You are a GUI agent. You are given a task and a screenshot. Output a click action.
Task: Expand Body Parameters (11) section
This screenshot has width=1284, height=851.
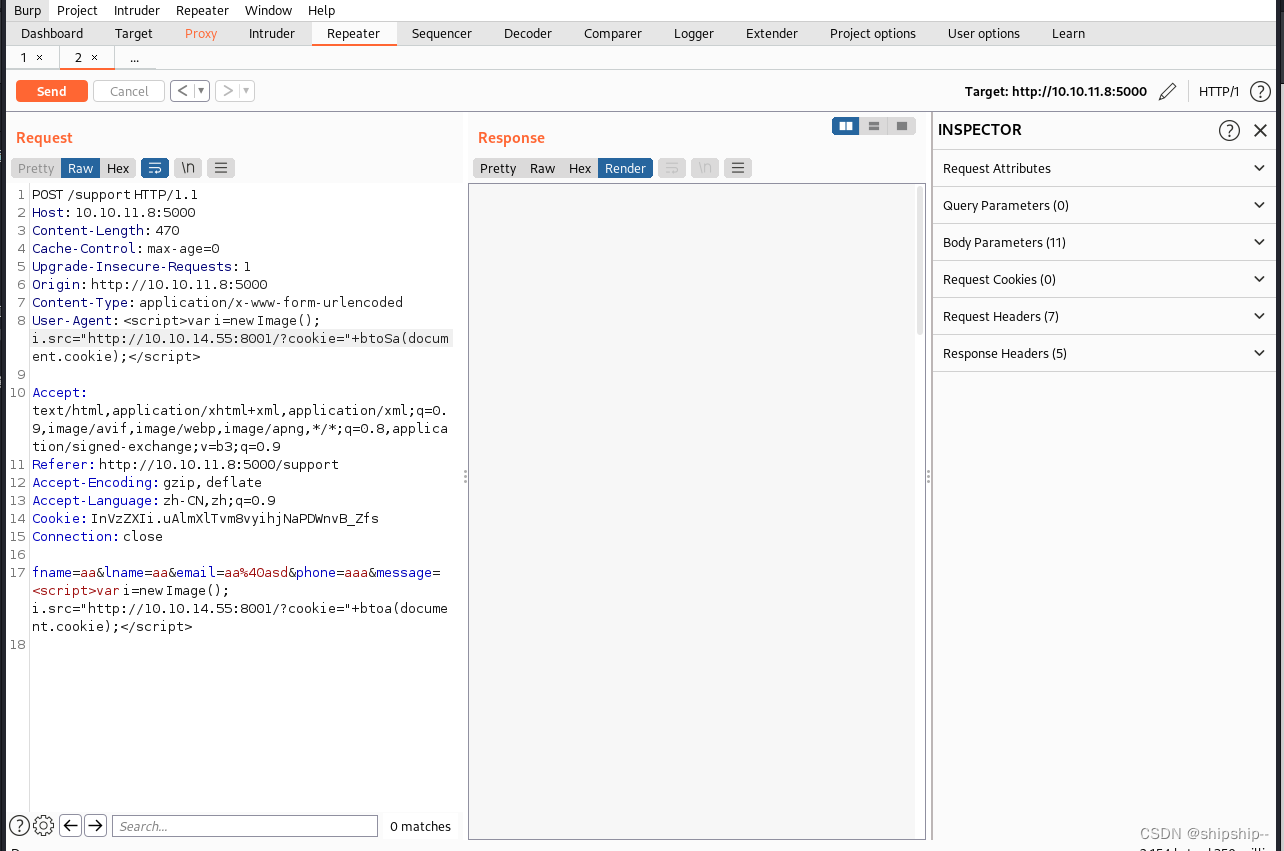[x=1105, y=242]
